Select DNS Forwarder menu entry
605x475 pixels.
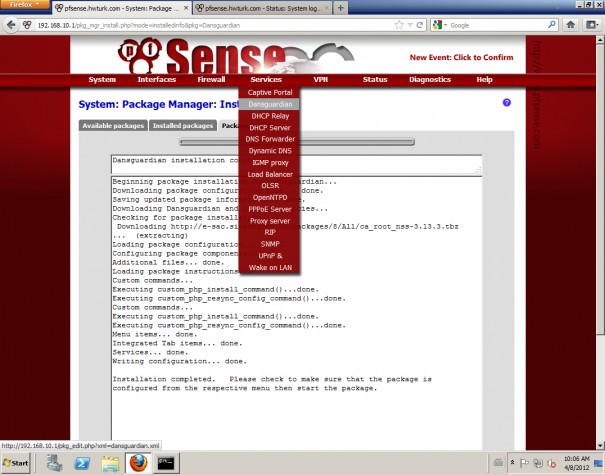[x=270, y=139]
